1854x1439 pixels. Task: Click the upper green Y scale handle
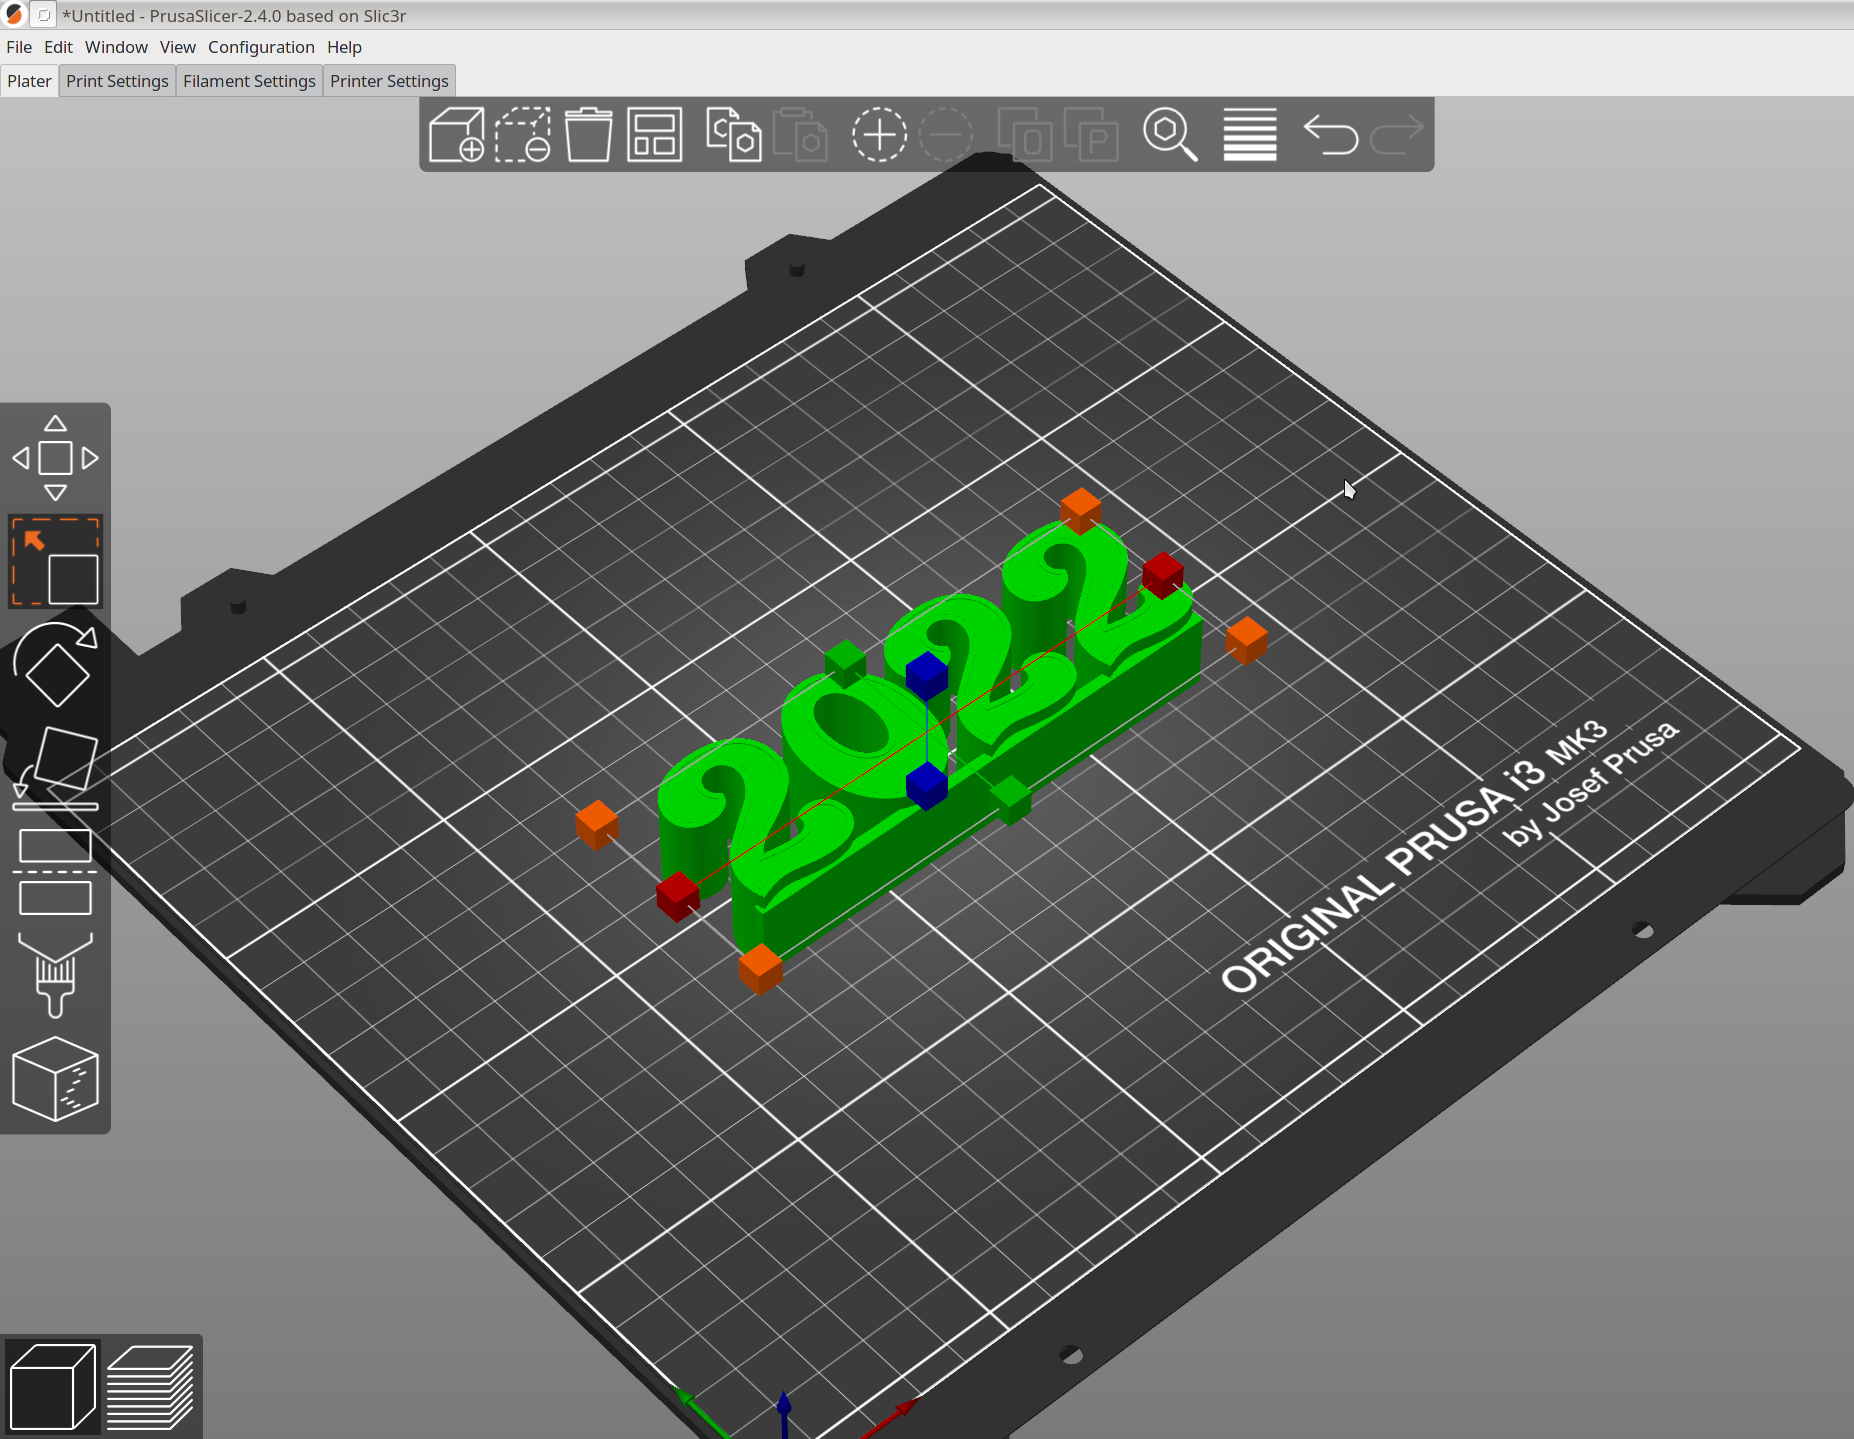click(x=845, y=662)
